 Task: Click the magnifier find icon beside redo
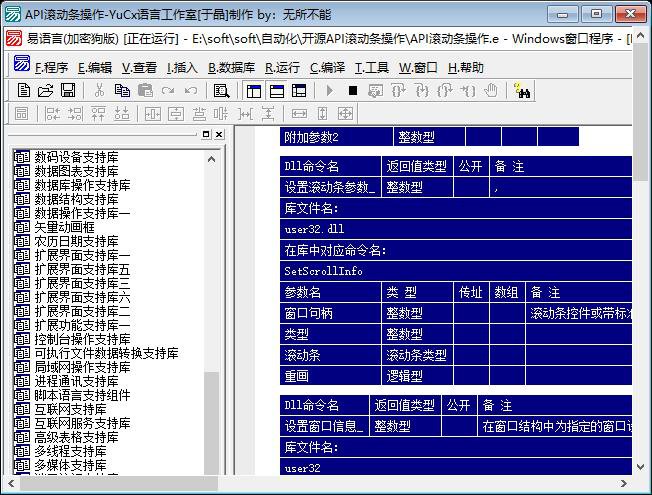tap(222, 91)
